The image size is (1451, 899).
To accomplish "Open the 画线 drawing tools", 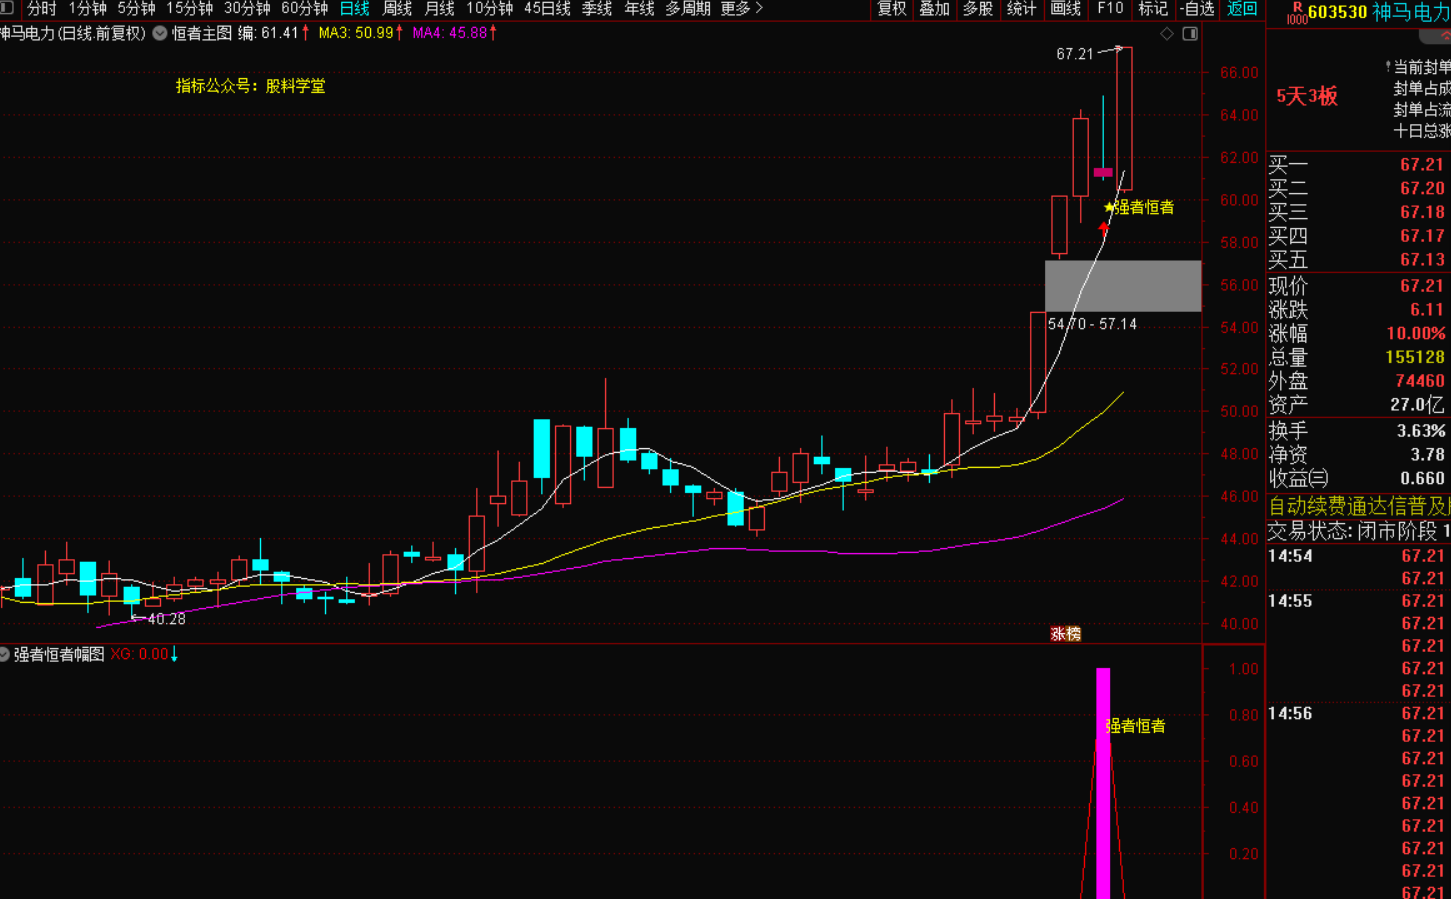I will [x=1066, y=9].
